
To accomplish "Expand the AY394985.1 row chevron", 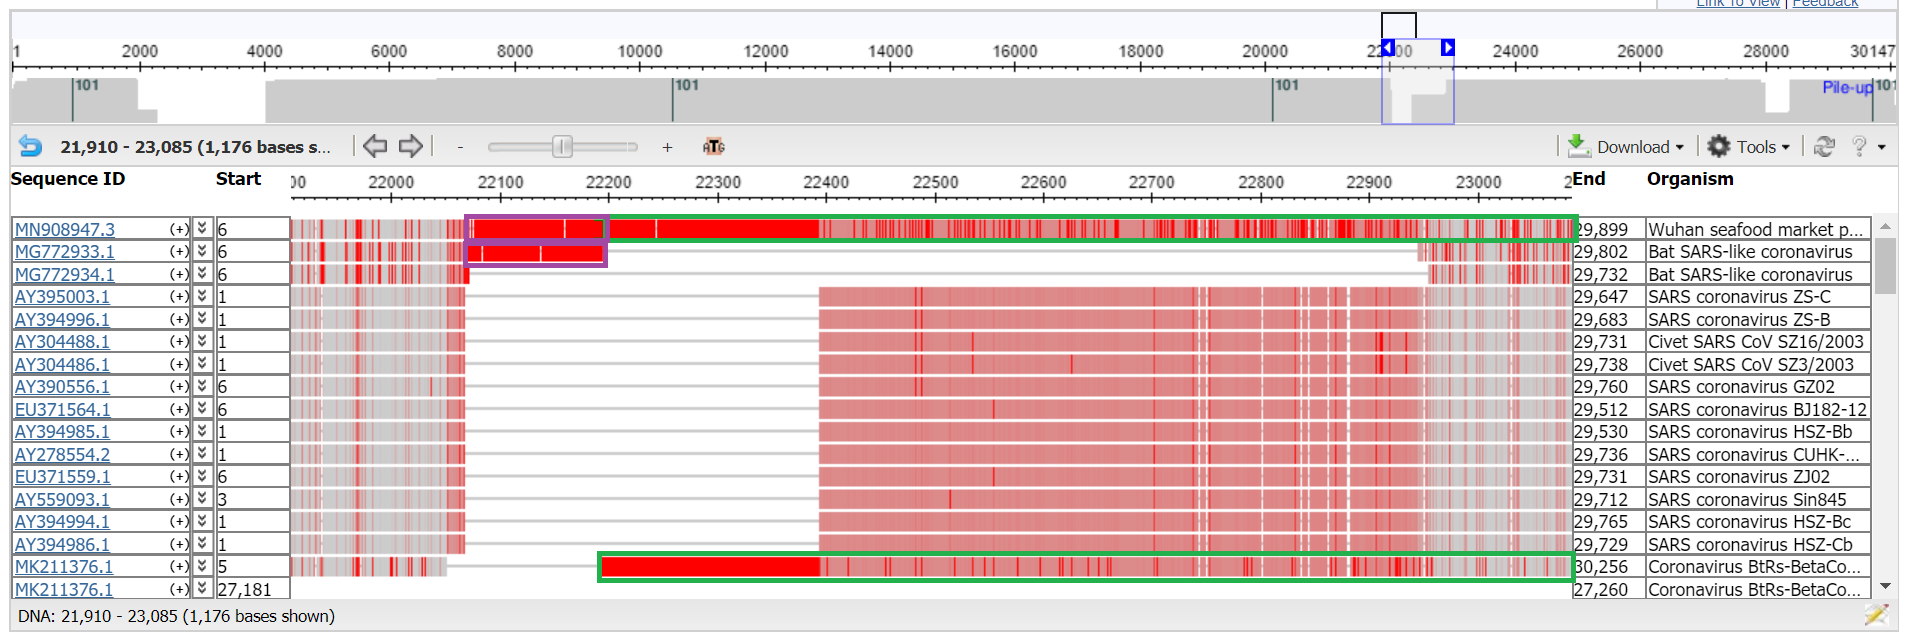I will click(x=202, y=431).
